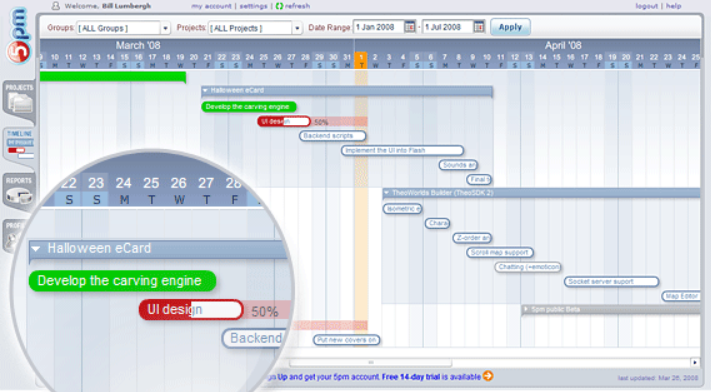
Task: Click the 5pm logo
Action: tap(19, 35)
